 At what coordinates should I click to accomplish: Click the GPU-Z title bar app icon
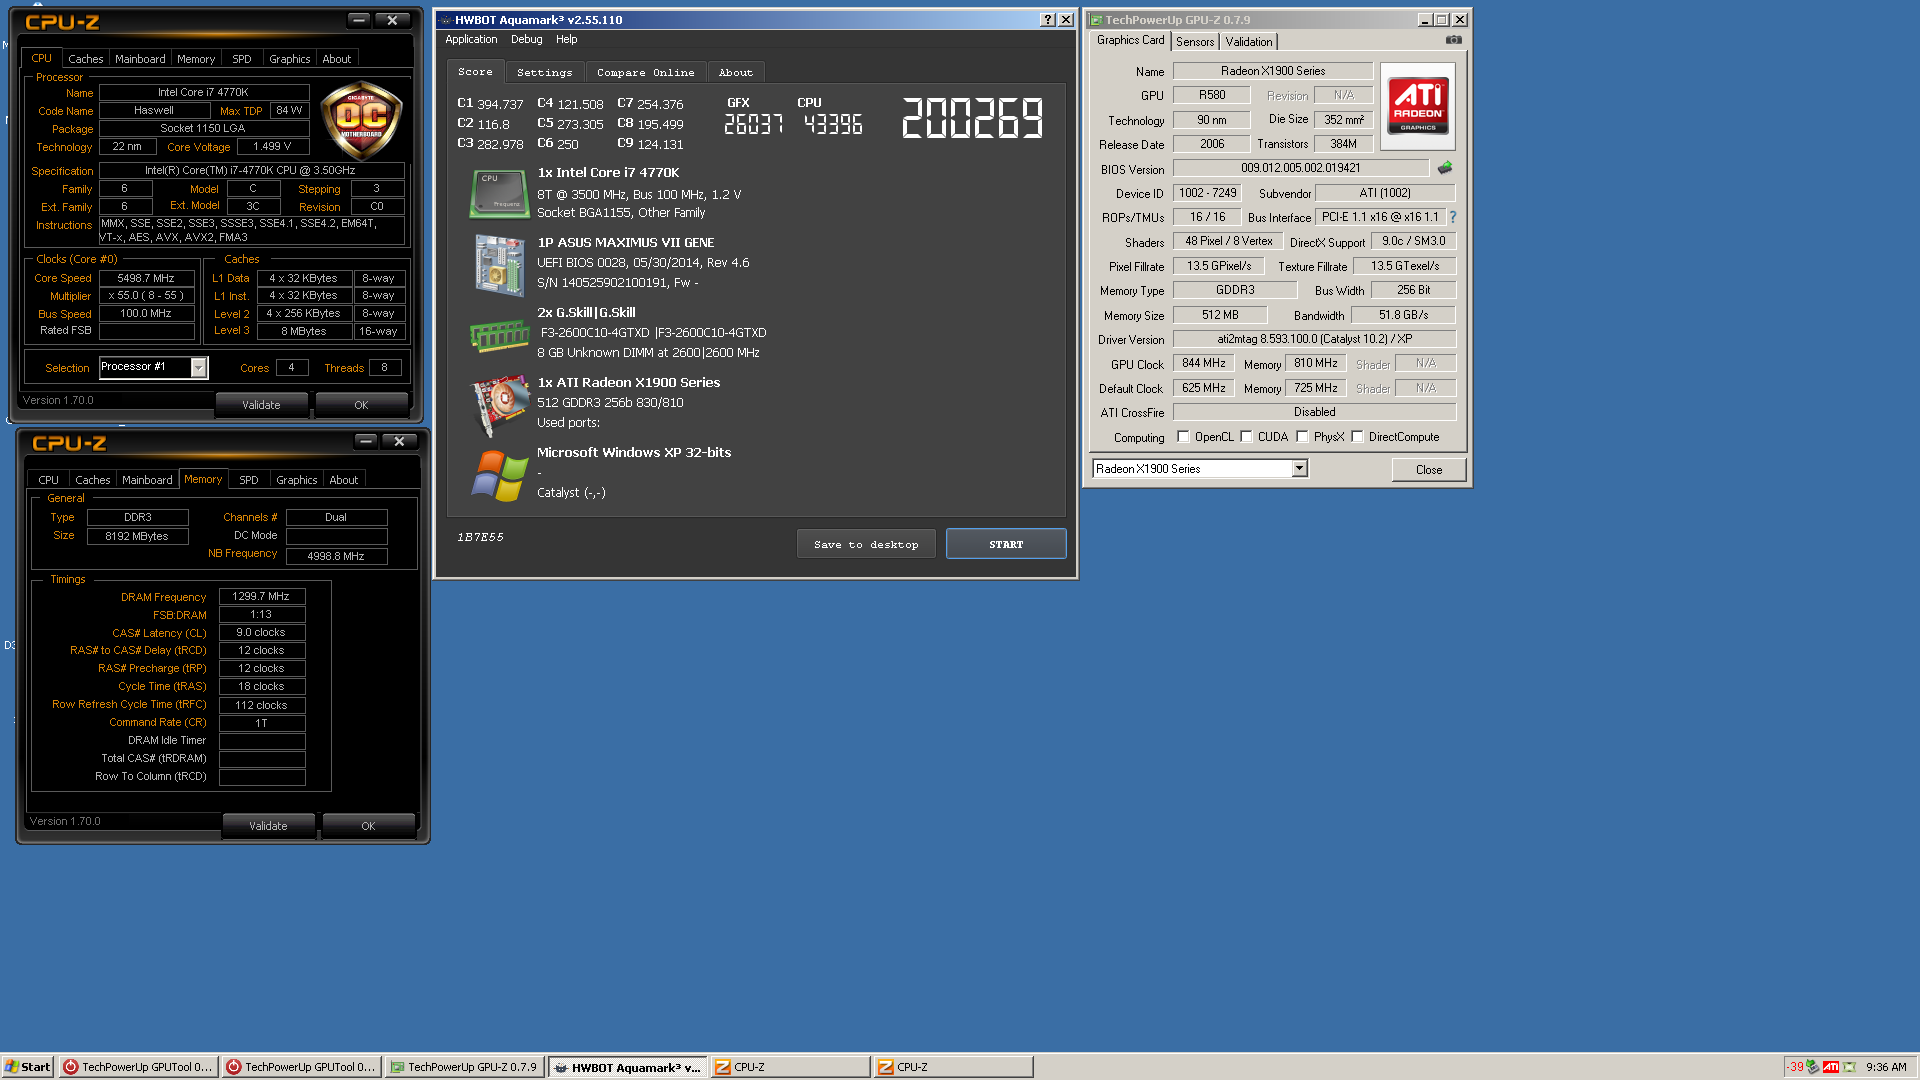pos(1096,20)
